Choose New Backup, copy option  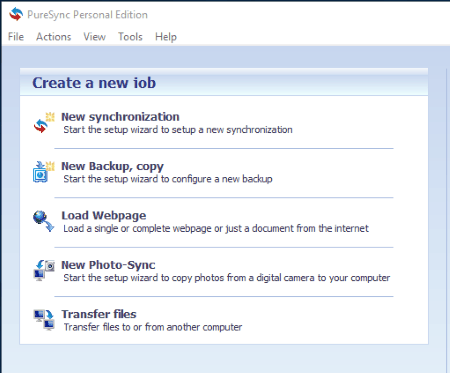pos(112,166)
